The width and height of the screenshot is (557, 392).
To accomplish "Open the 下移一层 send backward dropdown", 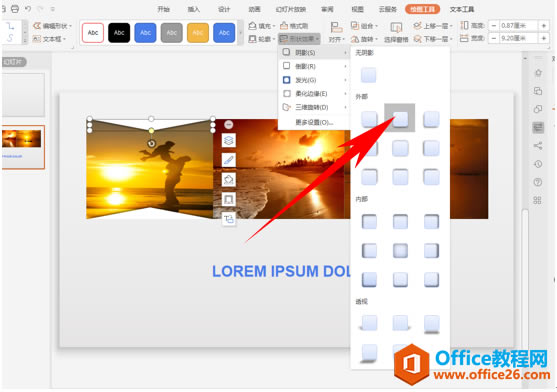I will (x=433, y=39).
